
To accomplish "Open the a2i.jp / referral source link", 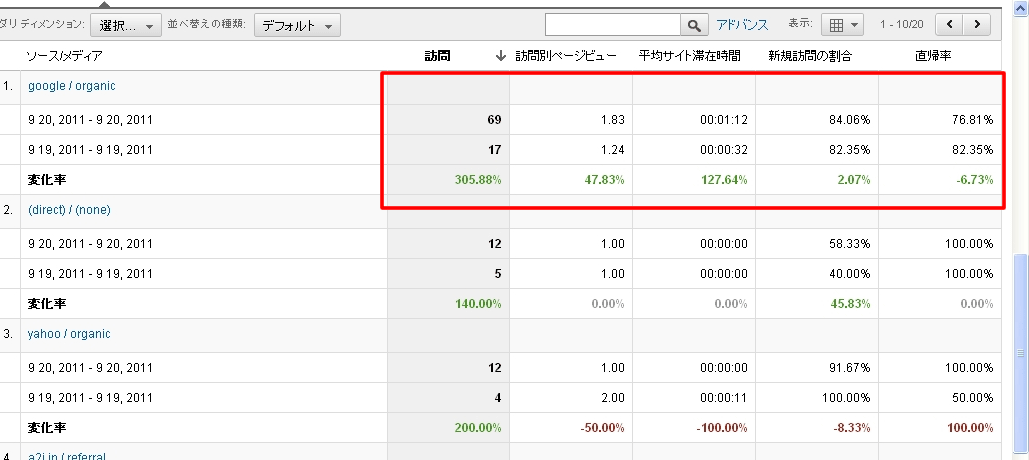I will 66,455.
